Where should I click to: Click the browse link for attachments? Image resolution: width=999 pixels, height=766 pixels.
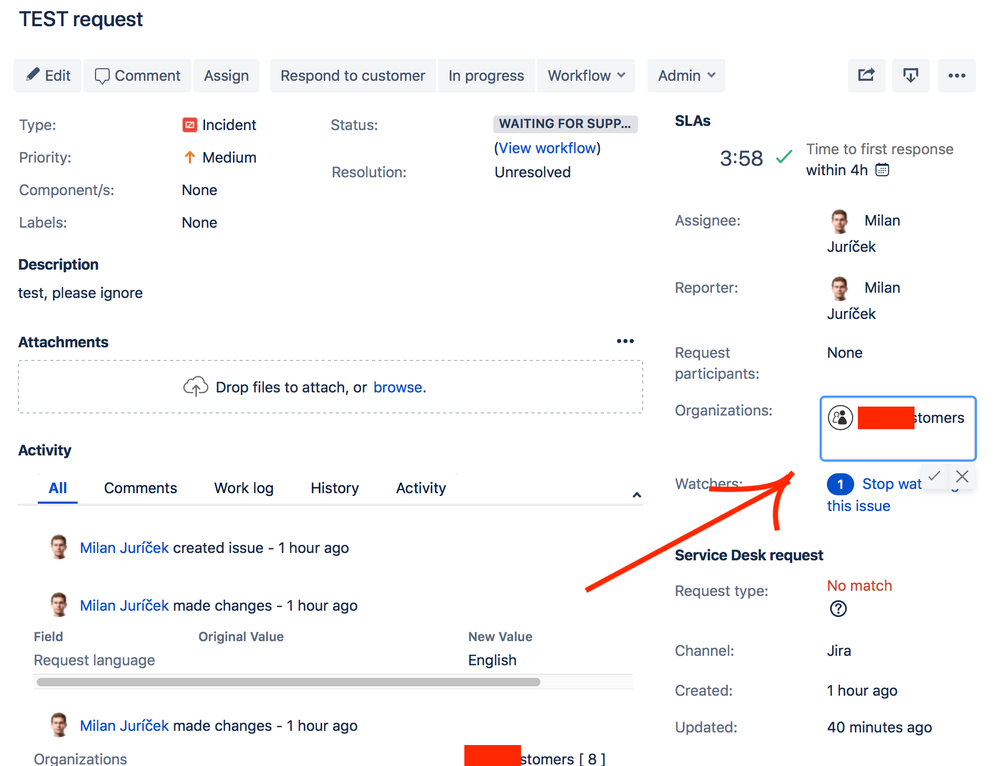pos(399,387)
